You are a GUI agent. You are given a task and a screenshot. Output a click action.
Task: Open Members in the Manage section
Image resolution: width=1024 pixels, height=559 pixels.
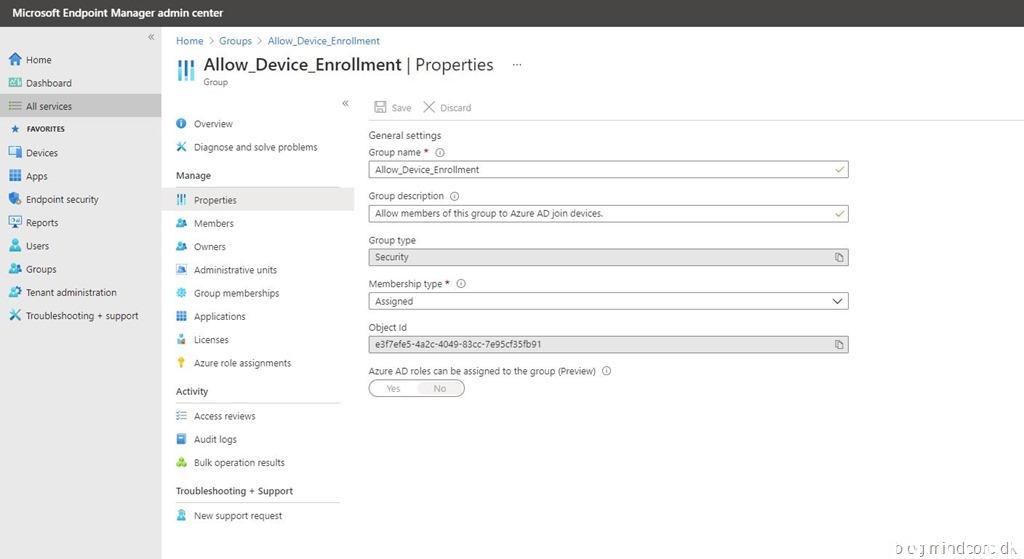tap(213, 223)
